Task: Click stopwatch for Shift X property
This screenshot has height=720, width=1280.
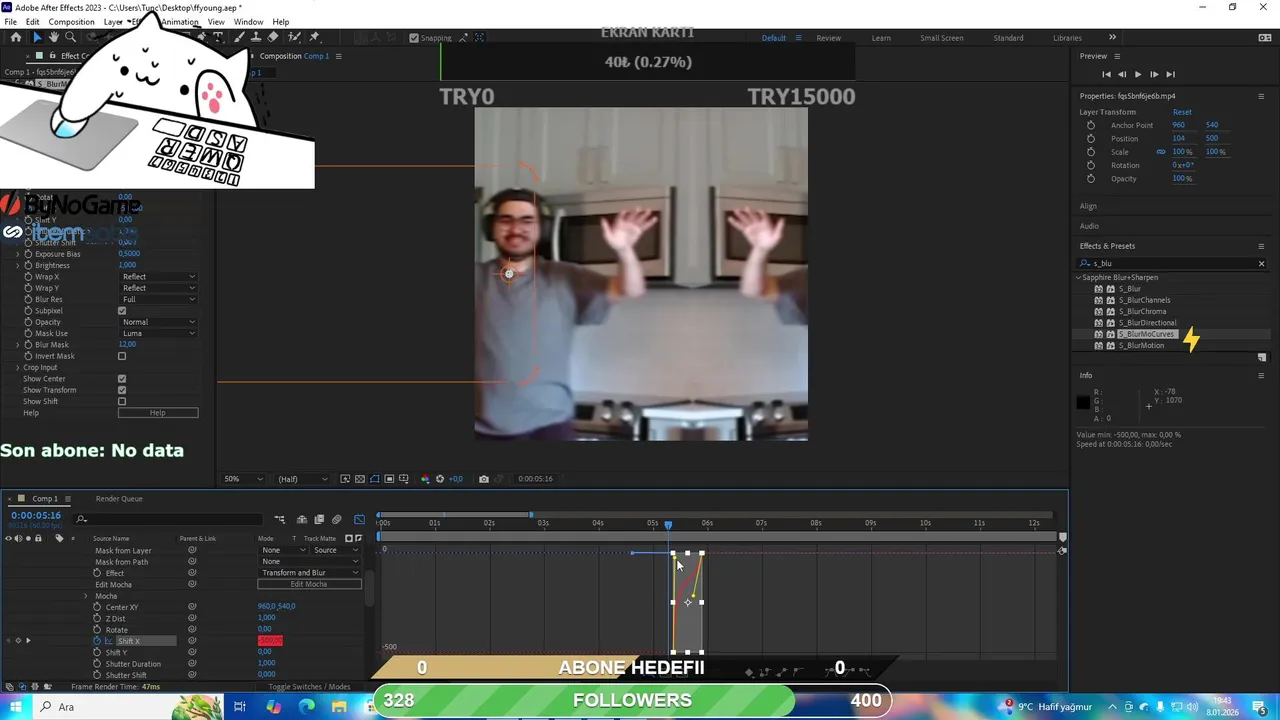Action: [x=97, y=641]
